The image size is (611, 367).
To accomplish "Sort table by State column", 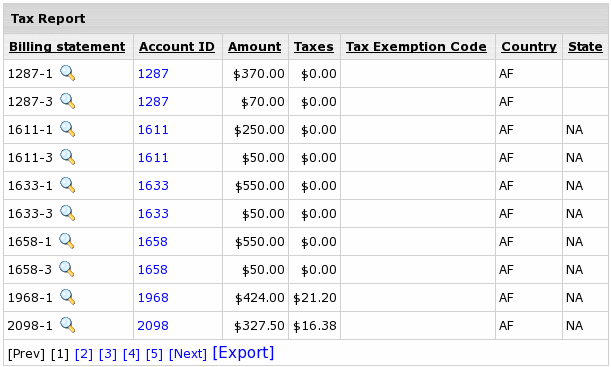I will (585, 47).
